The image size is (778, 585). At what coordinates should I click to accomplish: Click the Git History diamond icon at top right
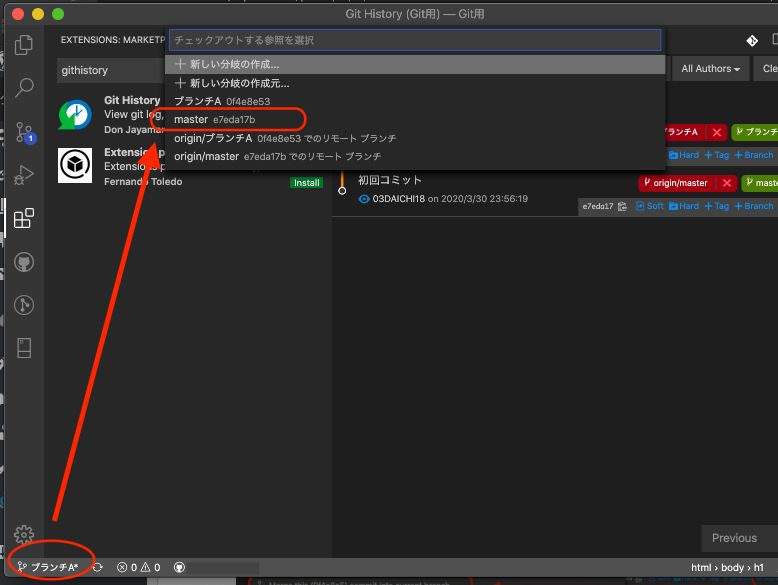pyautogui.click(x=752, y=41)
